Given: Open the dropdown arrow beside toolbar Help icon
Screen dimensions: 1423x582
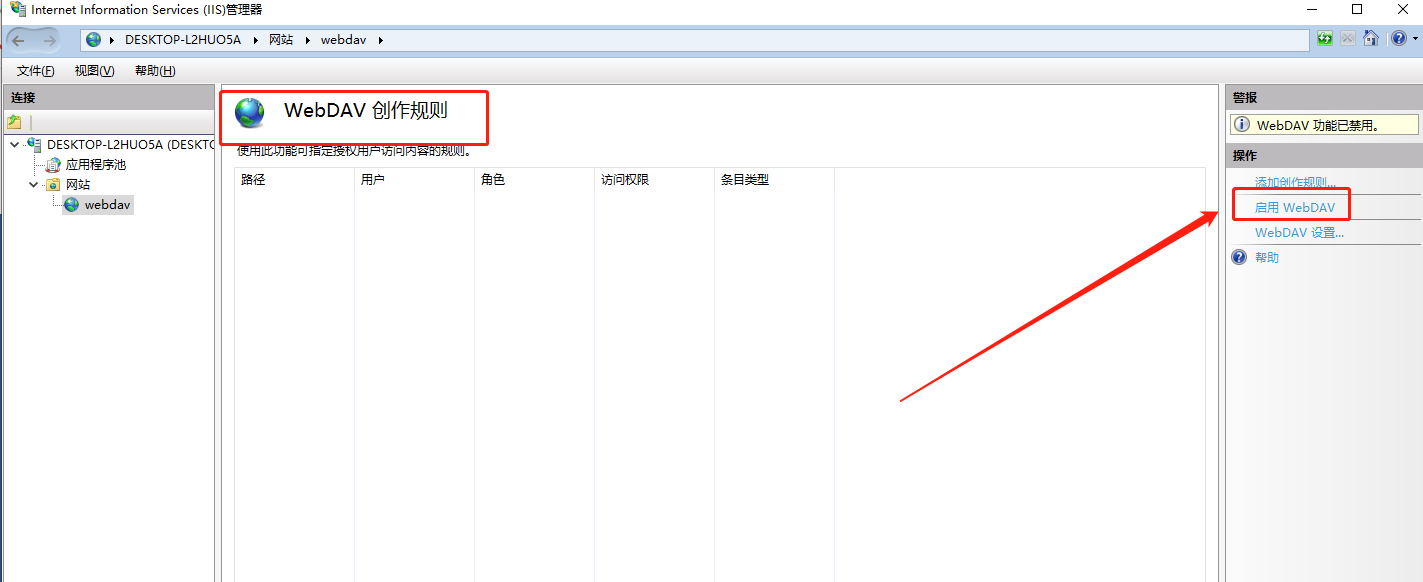Looking at the screenshot, I should point(1414,40).
